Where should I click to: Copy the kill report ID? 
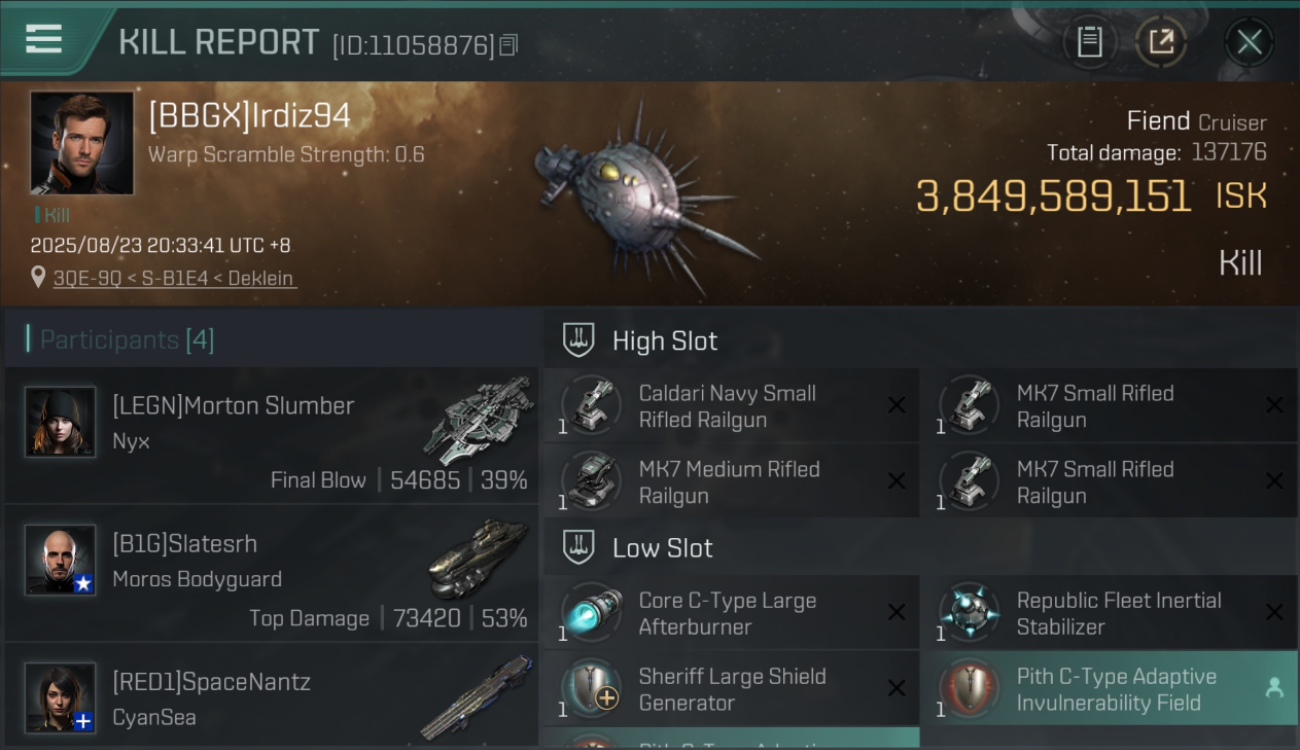[508, 45]
